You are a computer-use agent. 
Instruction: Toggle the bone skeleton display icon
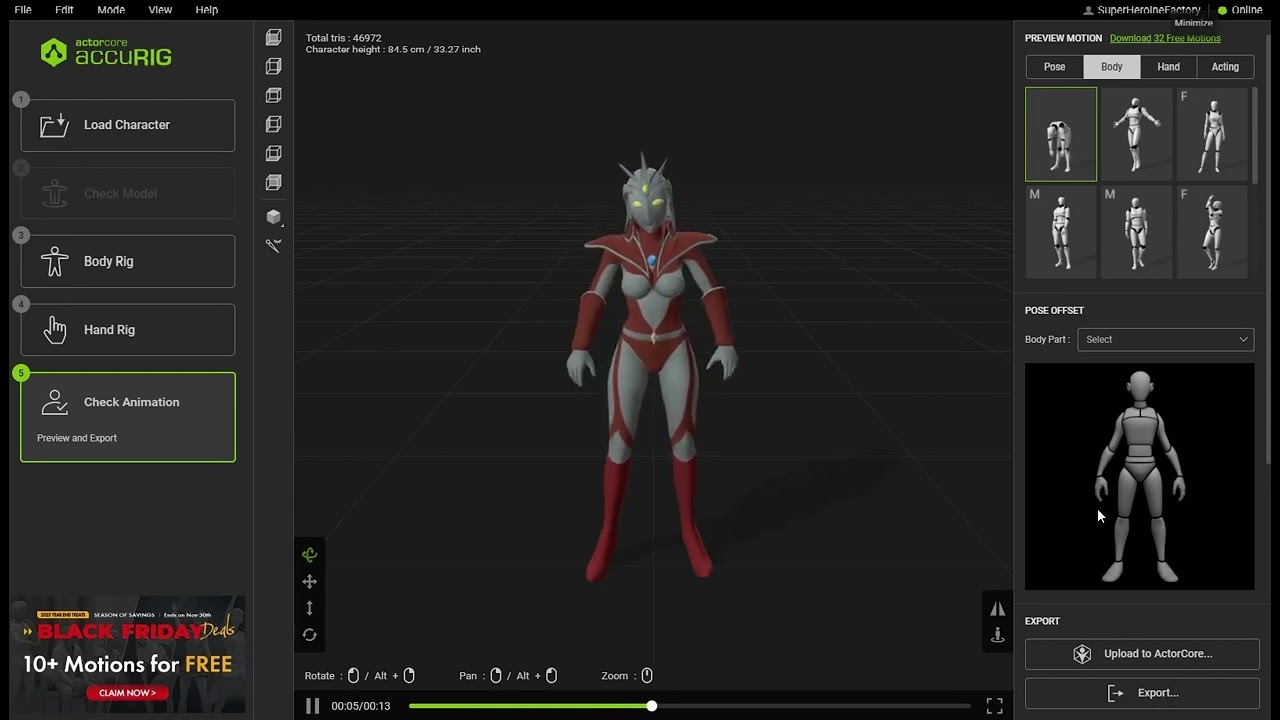coord(274,245)
